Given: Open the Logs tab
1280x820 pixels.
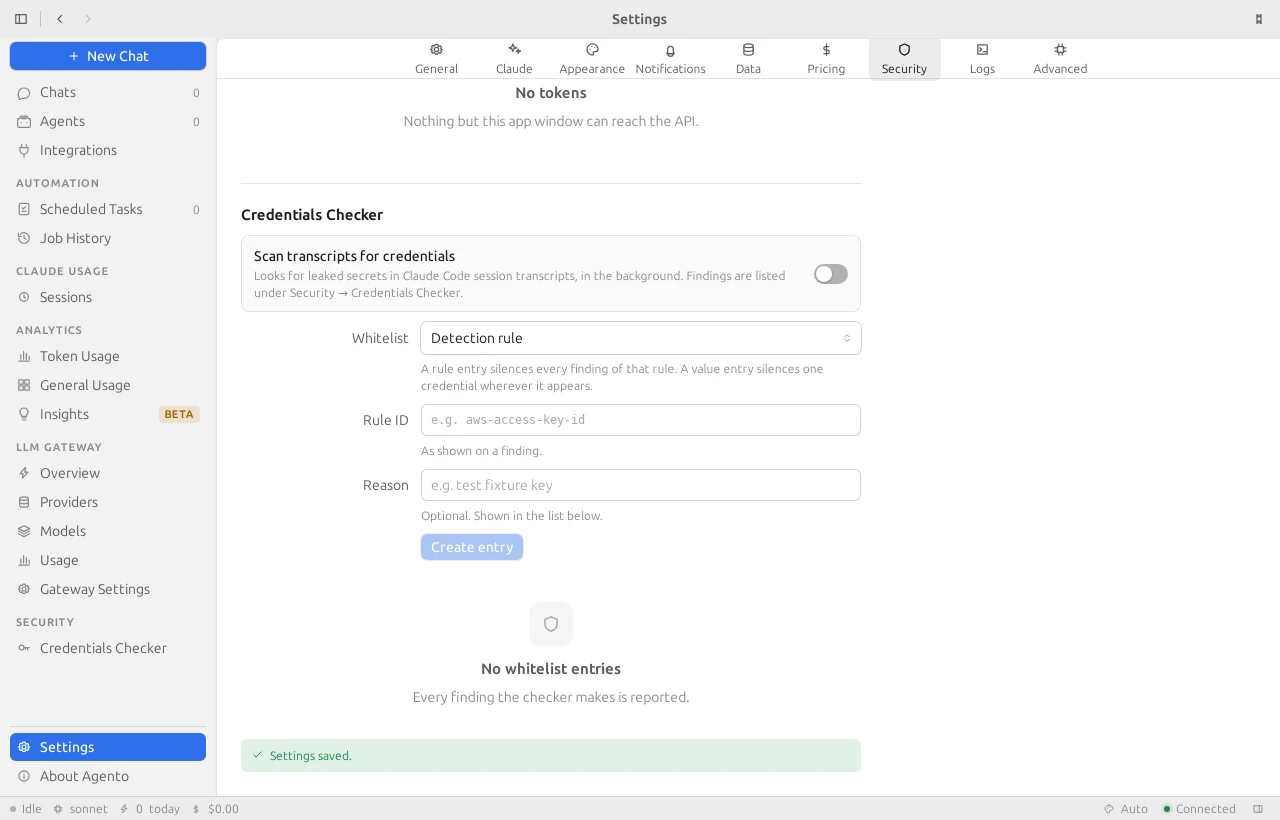Looking at the screenshot, I should pyautogui.click(x=982, y=59).
